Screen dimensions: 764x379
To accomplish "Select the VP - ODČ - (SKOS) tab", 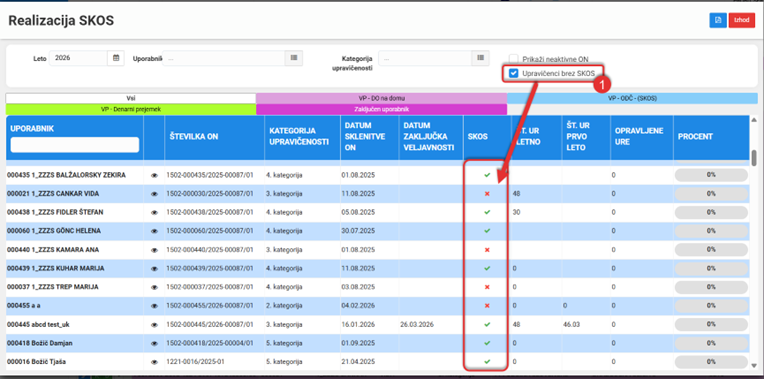I will point(632,98).
